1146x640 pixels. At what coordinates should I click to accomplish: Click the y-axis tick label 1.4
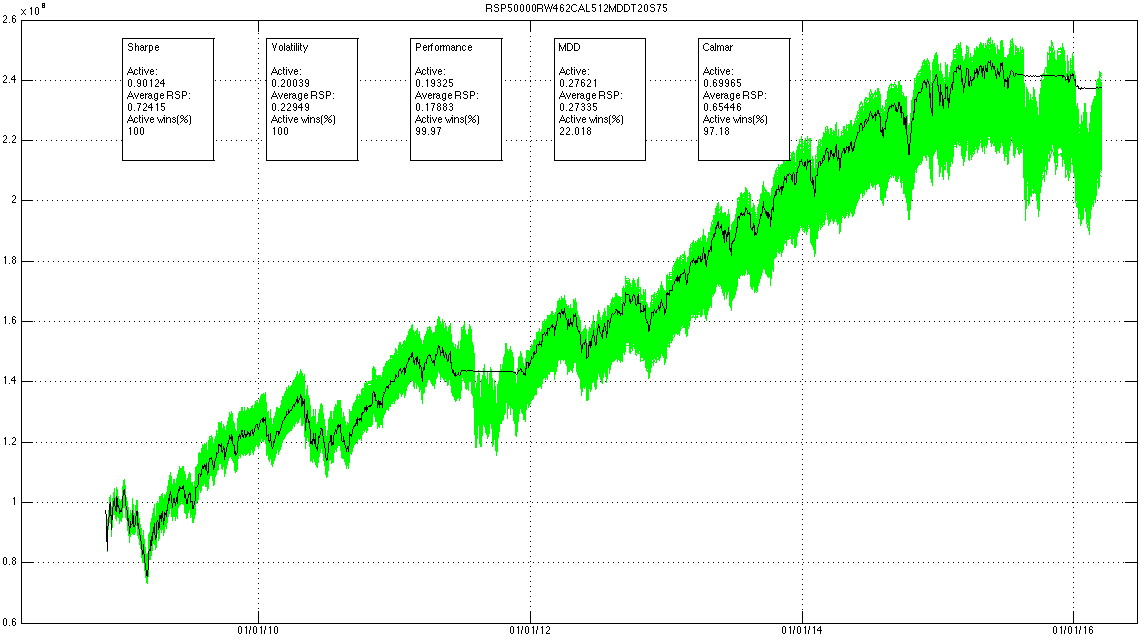(10, 381)
